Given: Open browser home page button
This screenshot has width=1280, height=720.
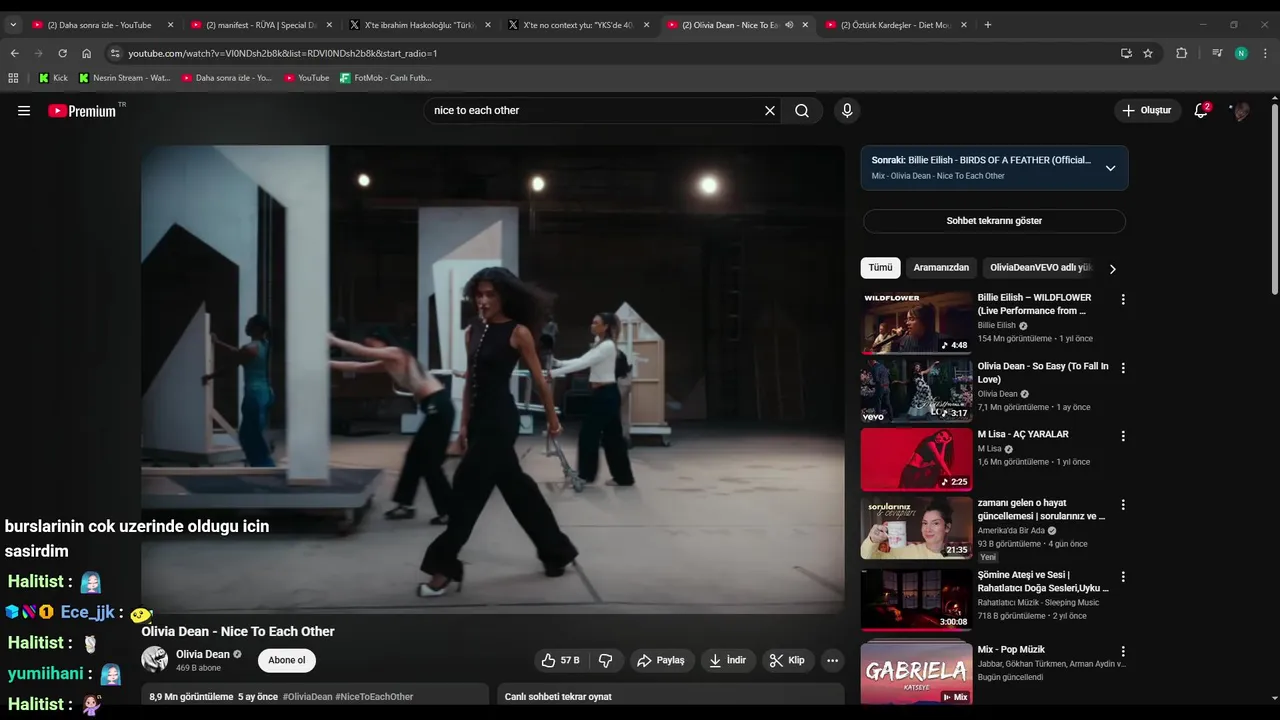Looking at the screenshot, I should point(86,53).
